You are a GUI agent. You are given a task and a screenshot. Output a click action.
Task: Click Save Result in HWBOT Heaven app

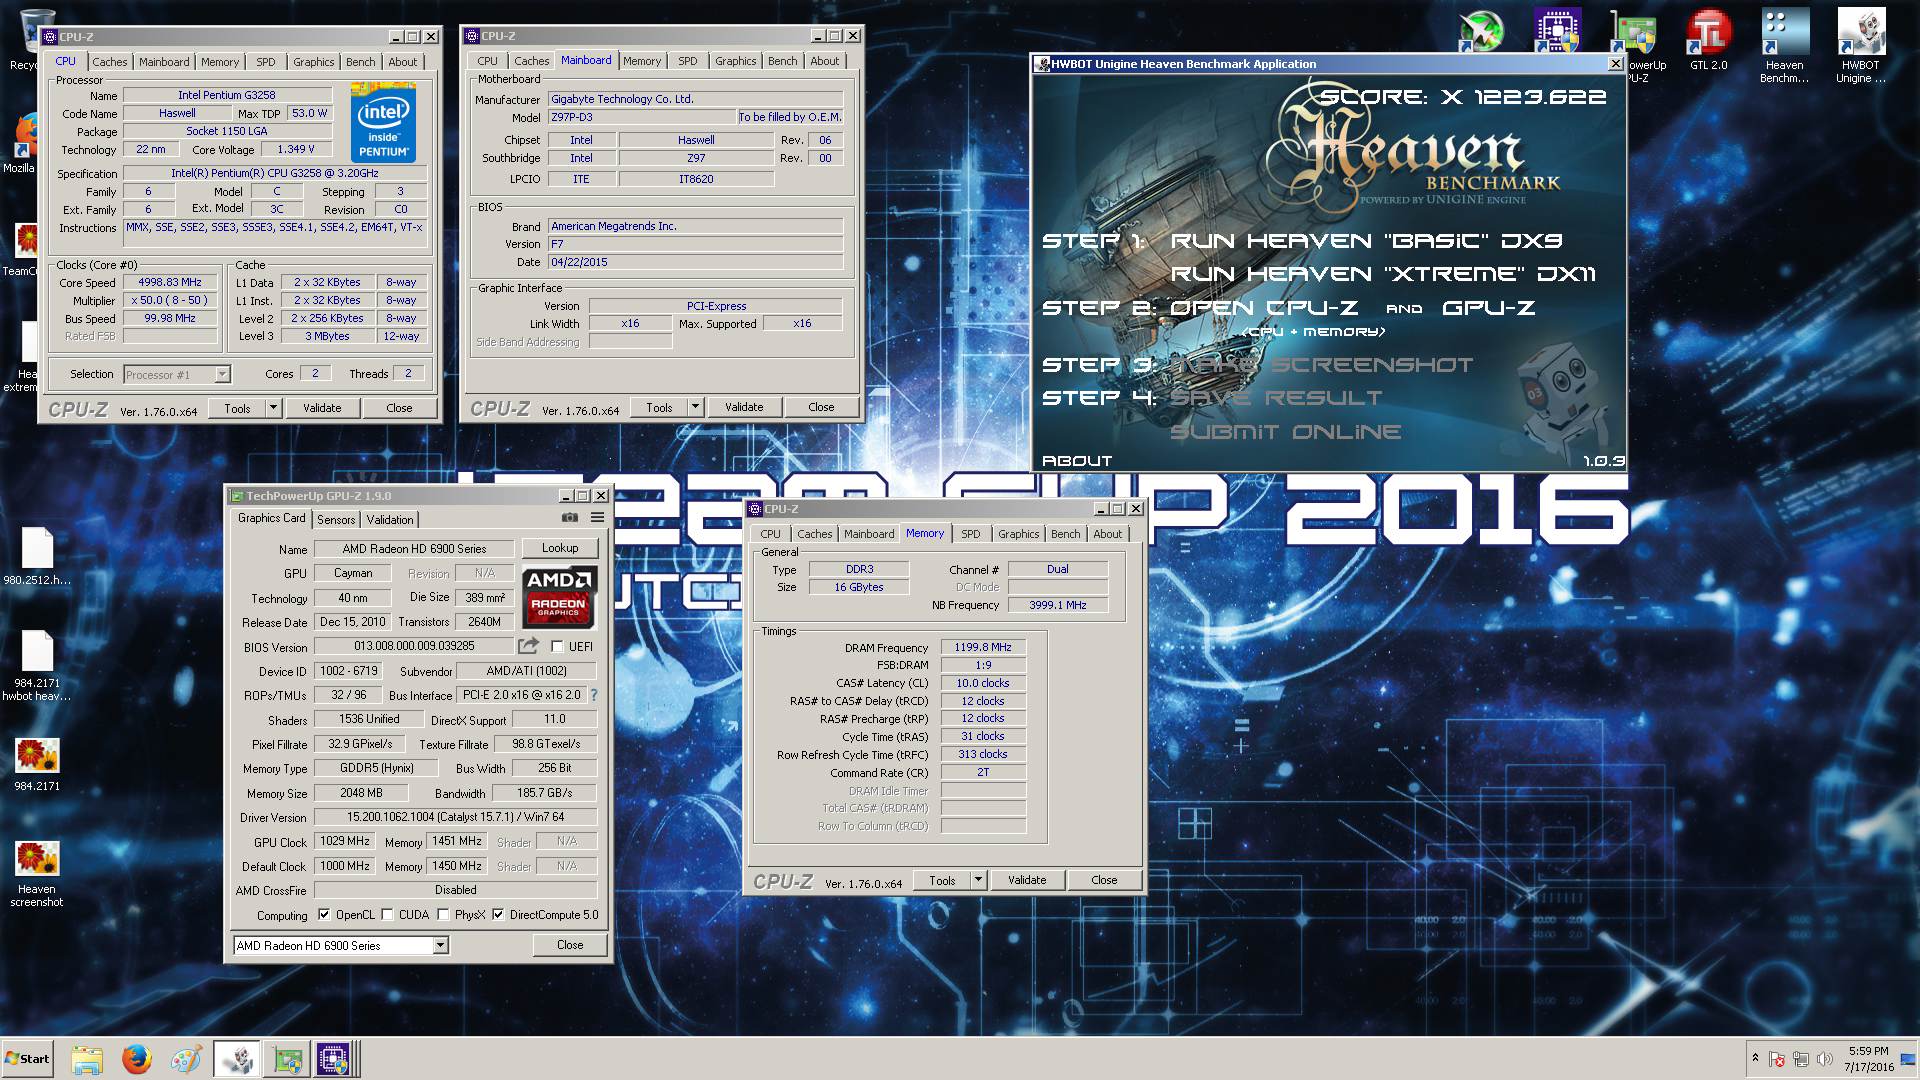(x=1276, y=398)
